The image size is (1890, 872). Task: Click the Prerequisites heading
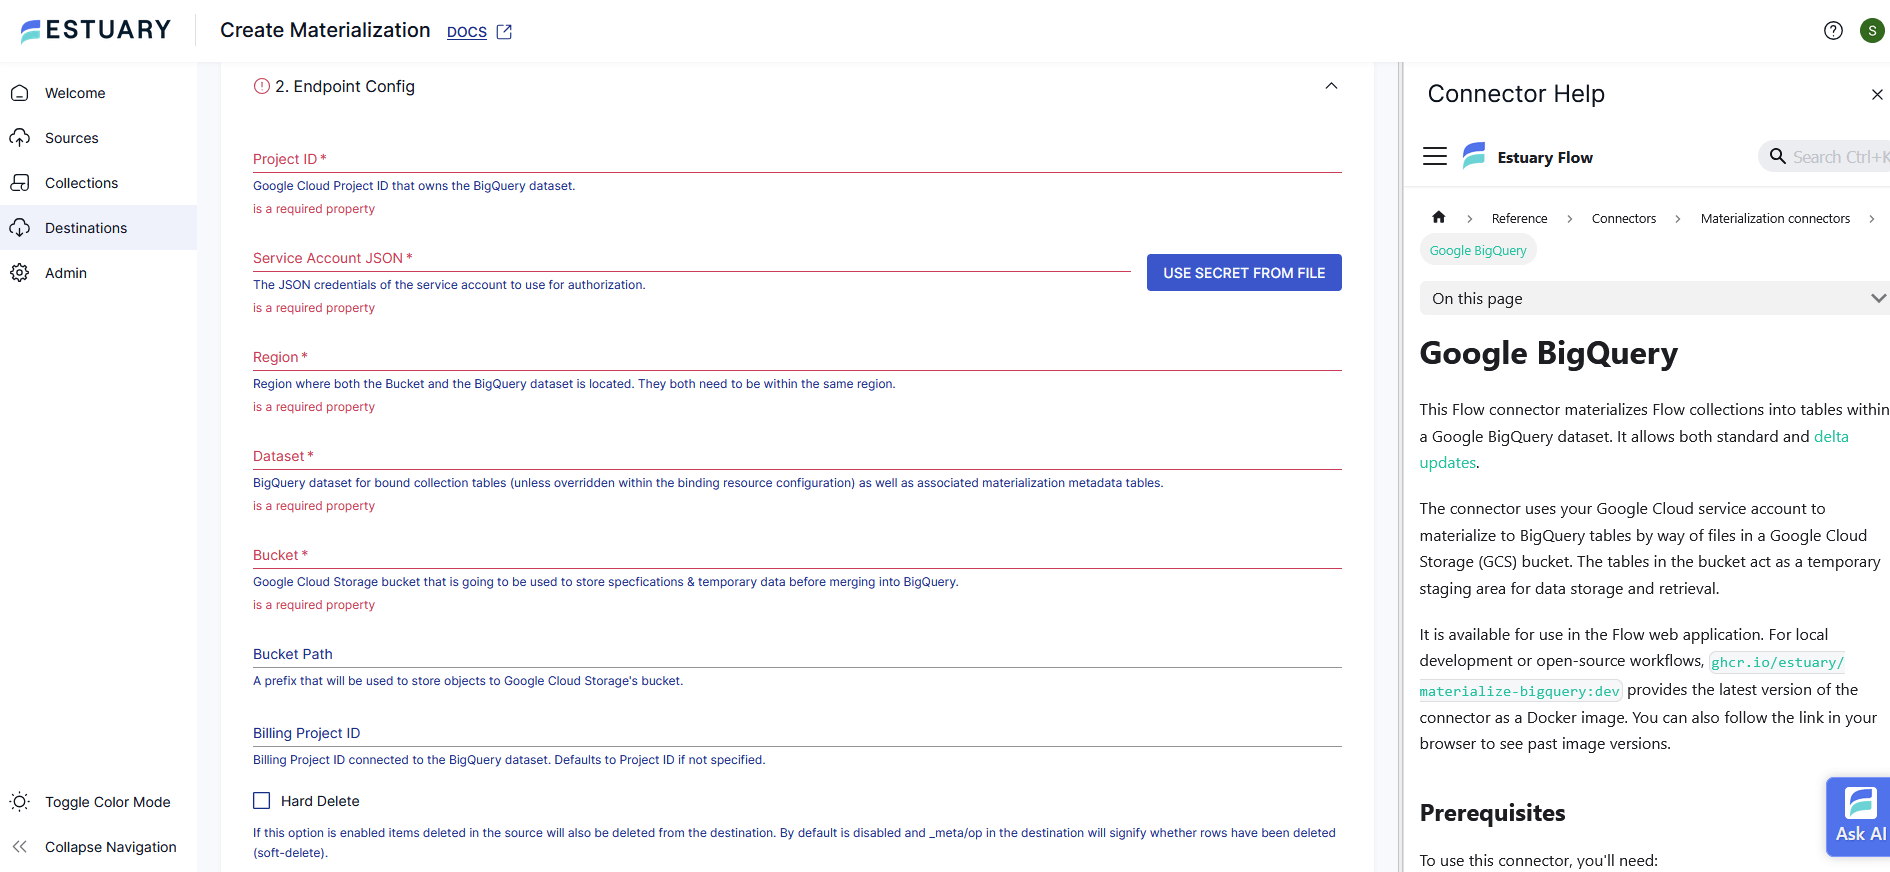point(1492,813)
